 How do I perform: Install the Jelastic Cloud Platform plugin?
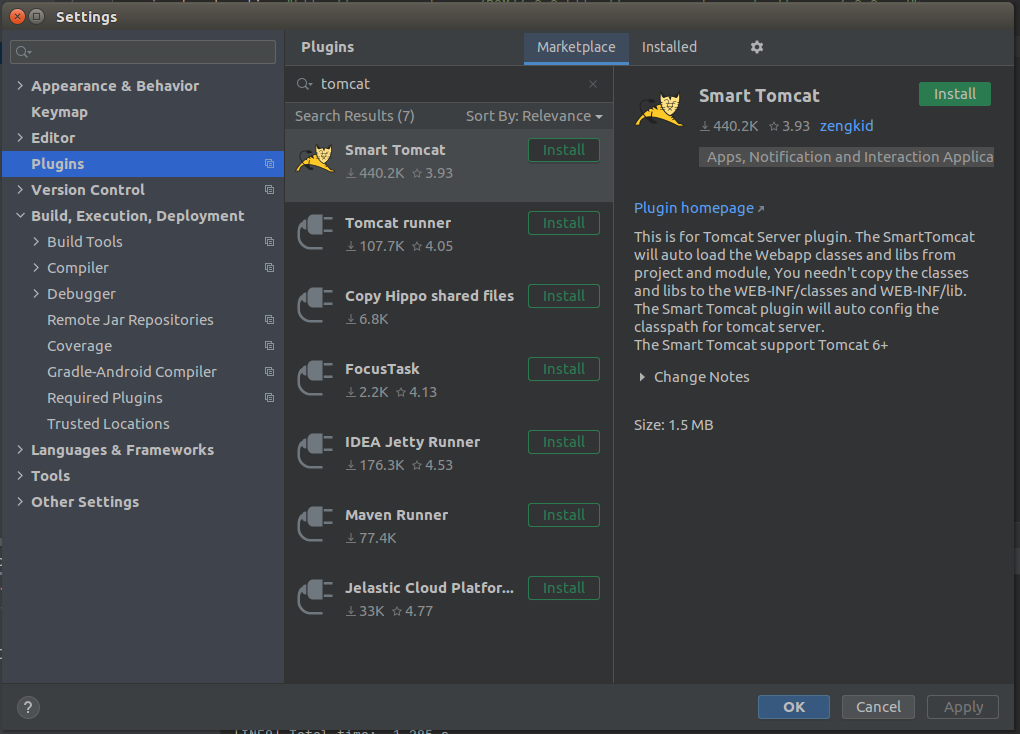click(x=563, y=588)
